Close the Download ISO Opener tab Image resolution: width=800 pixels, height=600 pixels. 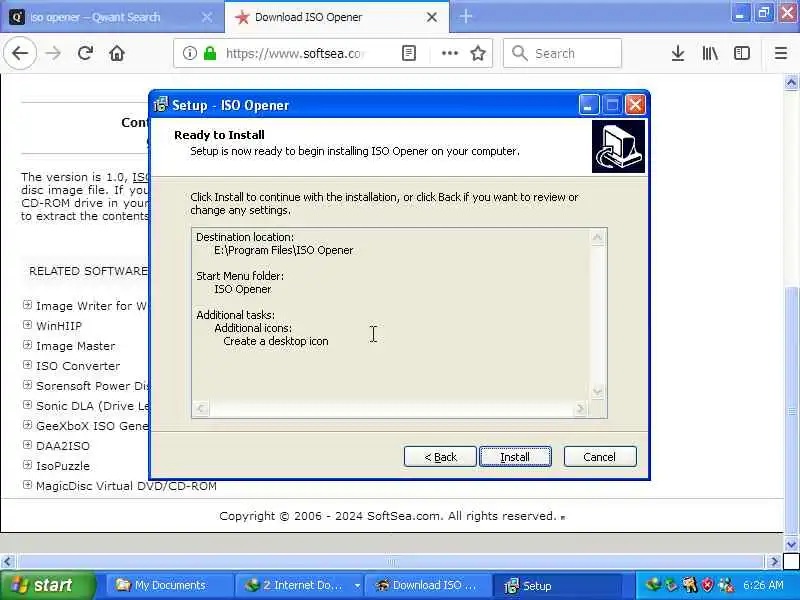[432, 17]
